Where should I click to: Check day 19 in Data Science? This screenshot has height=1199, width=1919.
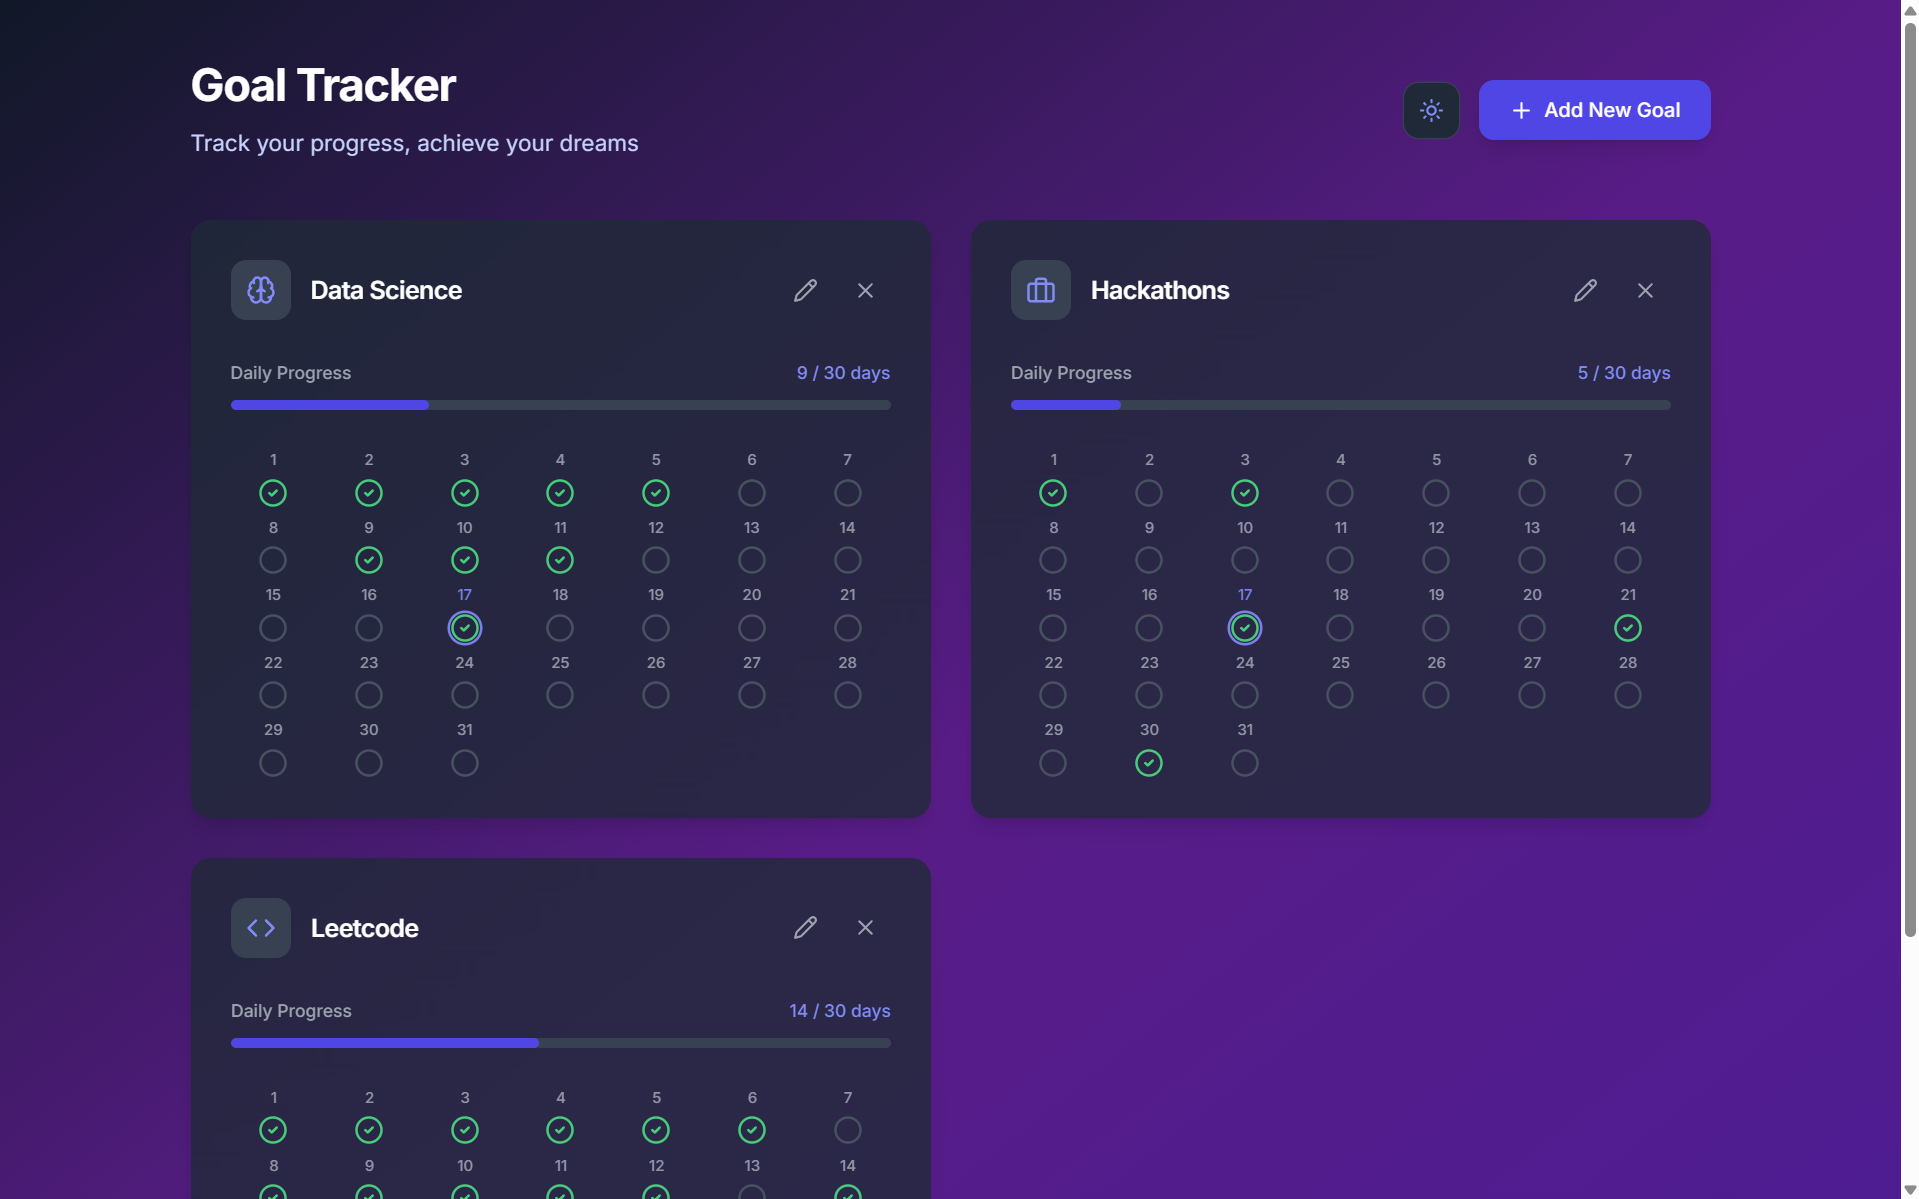(656, 628)
